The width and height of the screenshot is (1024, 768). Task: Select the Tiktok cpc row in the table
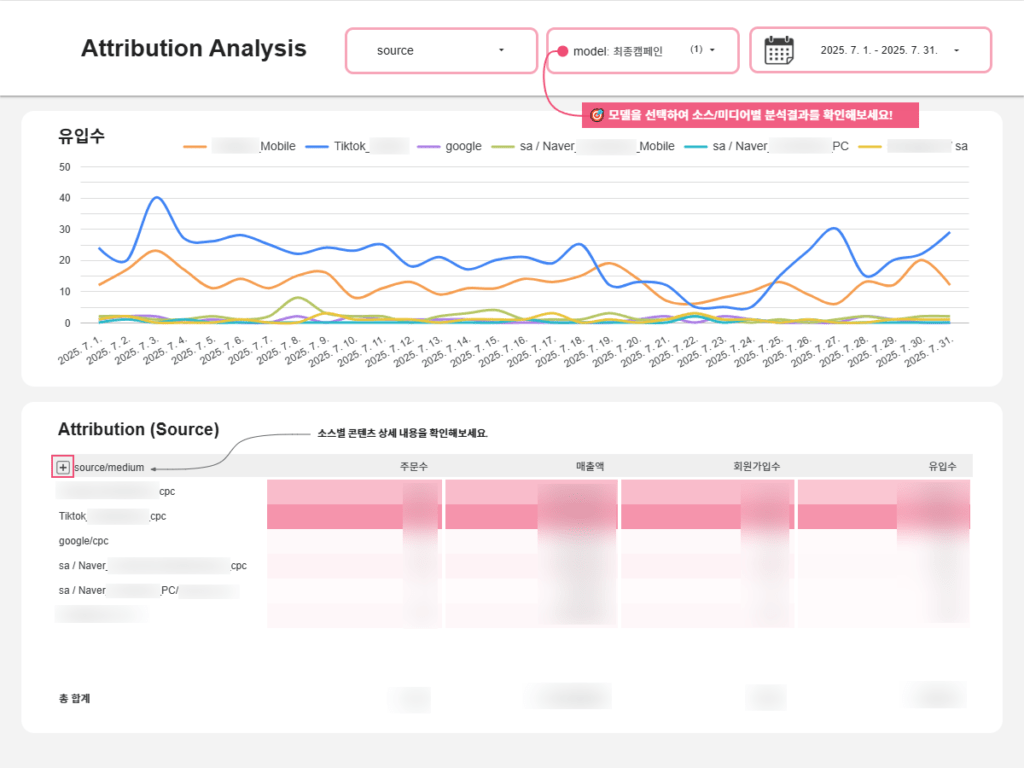[x=111, y=516]
